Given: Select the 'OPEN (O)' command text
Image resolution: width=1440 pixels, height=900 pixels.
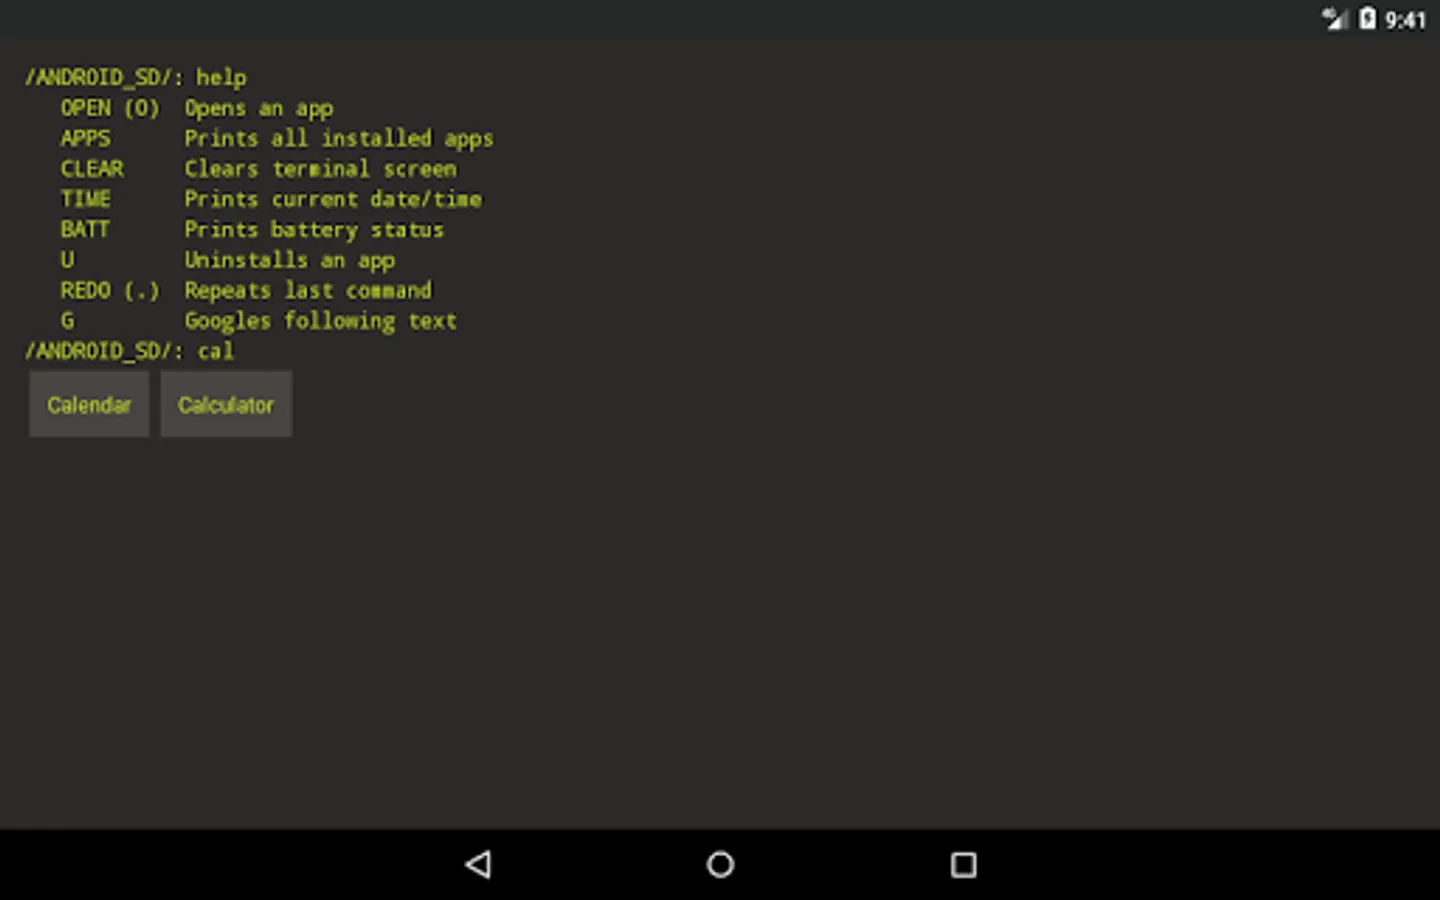Looking at the screenshot, I should coord(110,108).
